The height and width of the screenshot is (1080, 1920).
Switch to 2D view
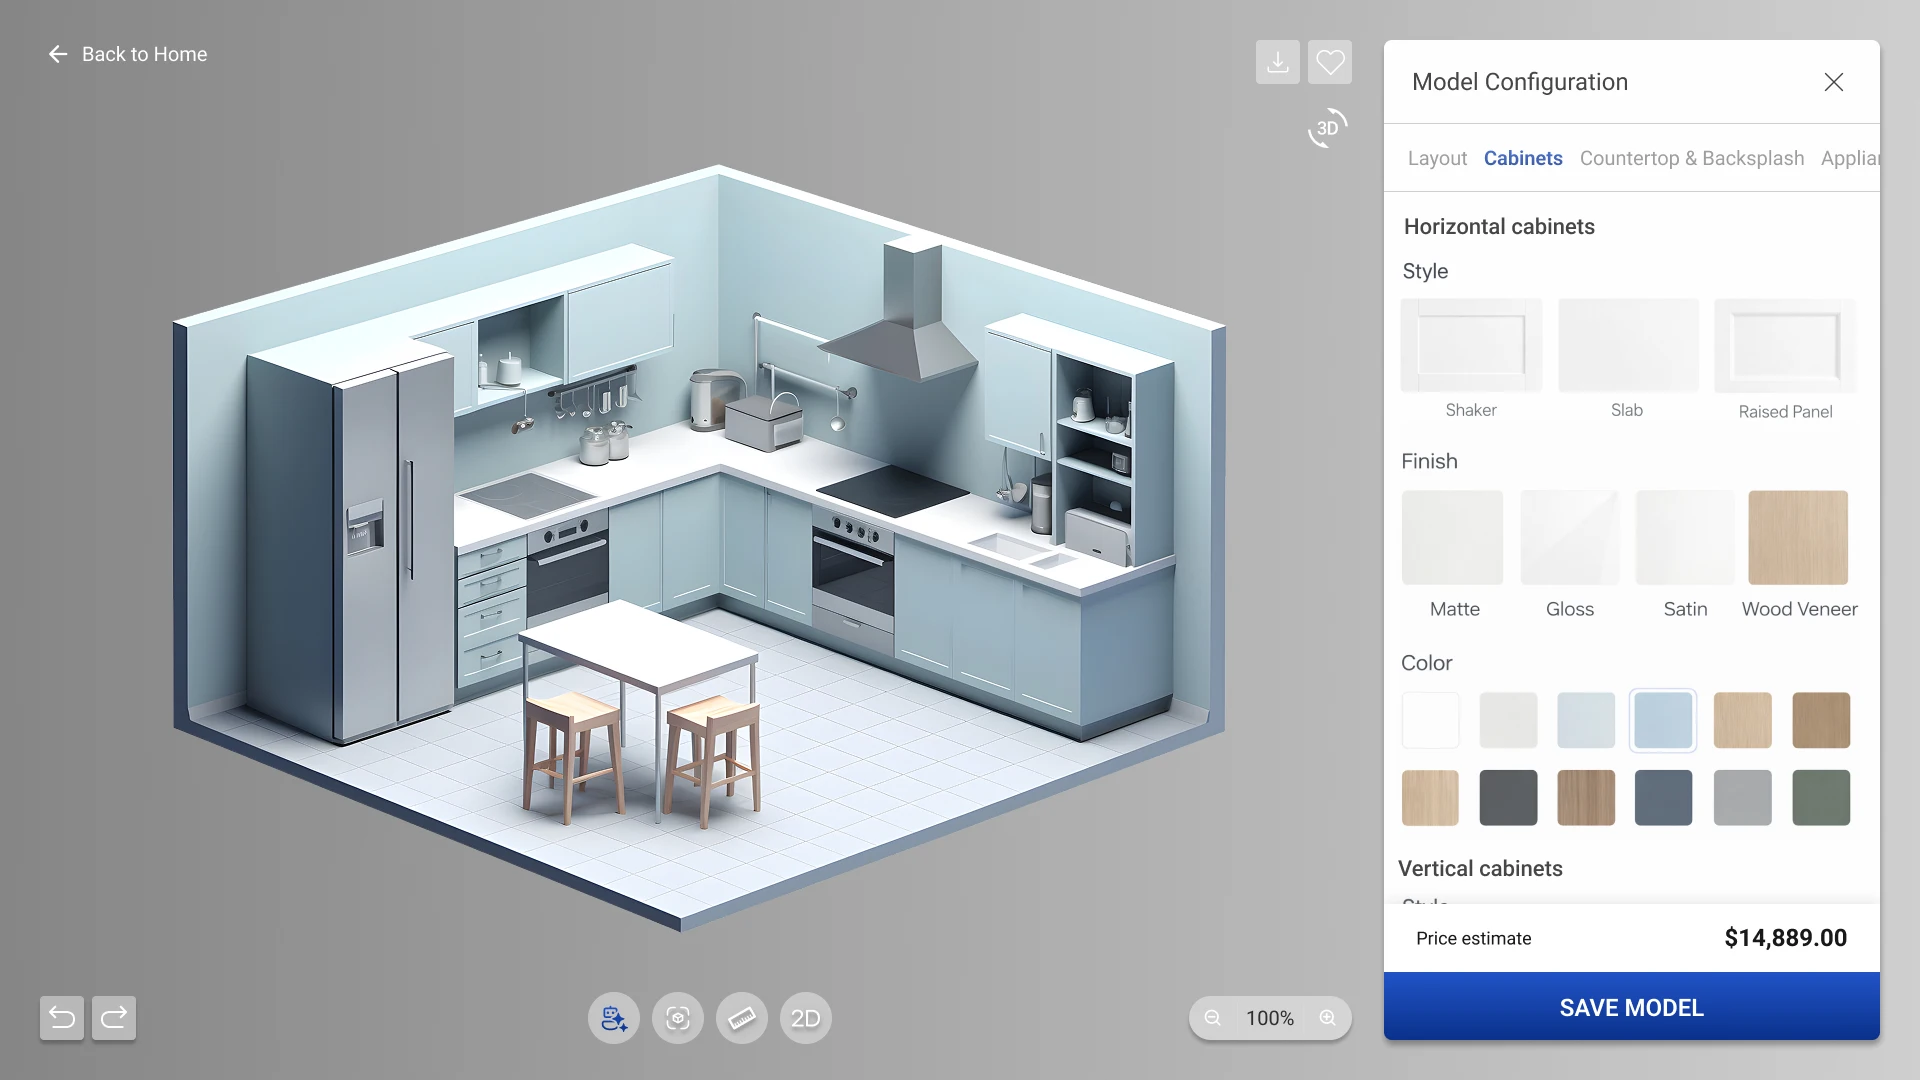coord(805,1018)
